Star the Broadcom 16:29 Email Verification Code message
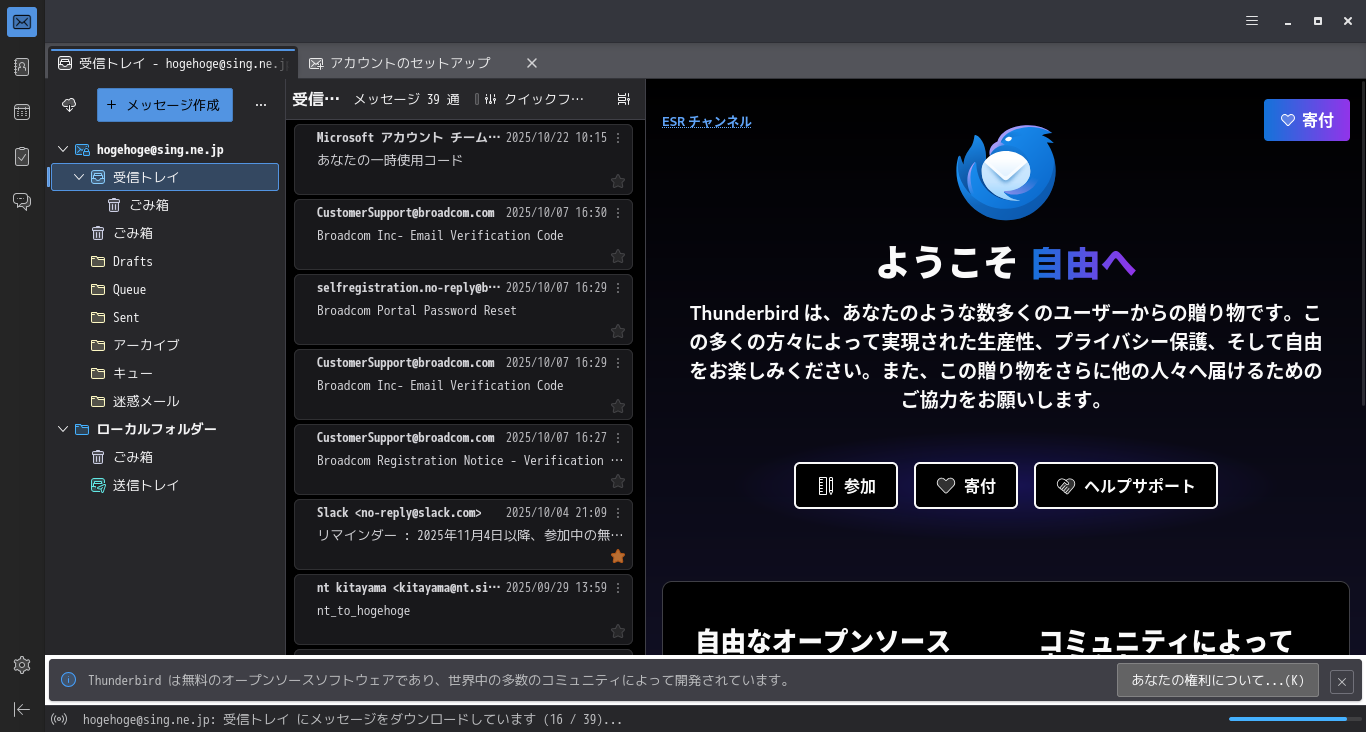Image resolution: width=1366 pixels, height=732 pixels. click(618, 406)
